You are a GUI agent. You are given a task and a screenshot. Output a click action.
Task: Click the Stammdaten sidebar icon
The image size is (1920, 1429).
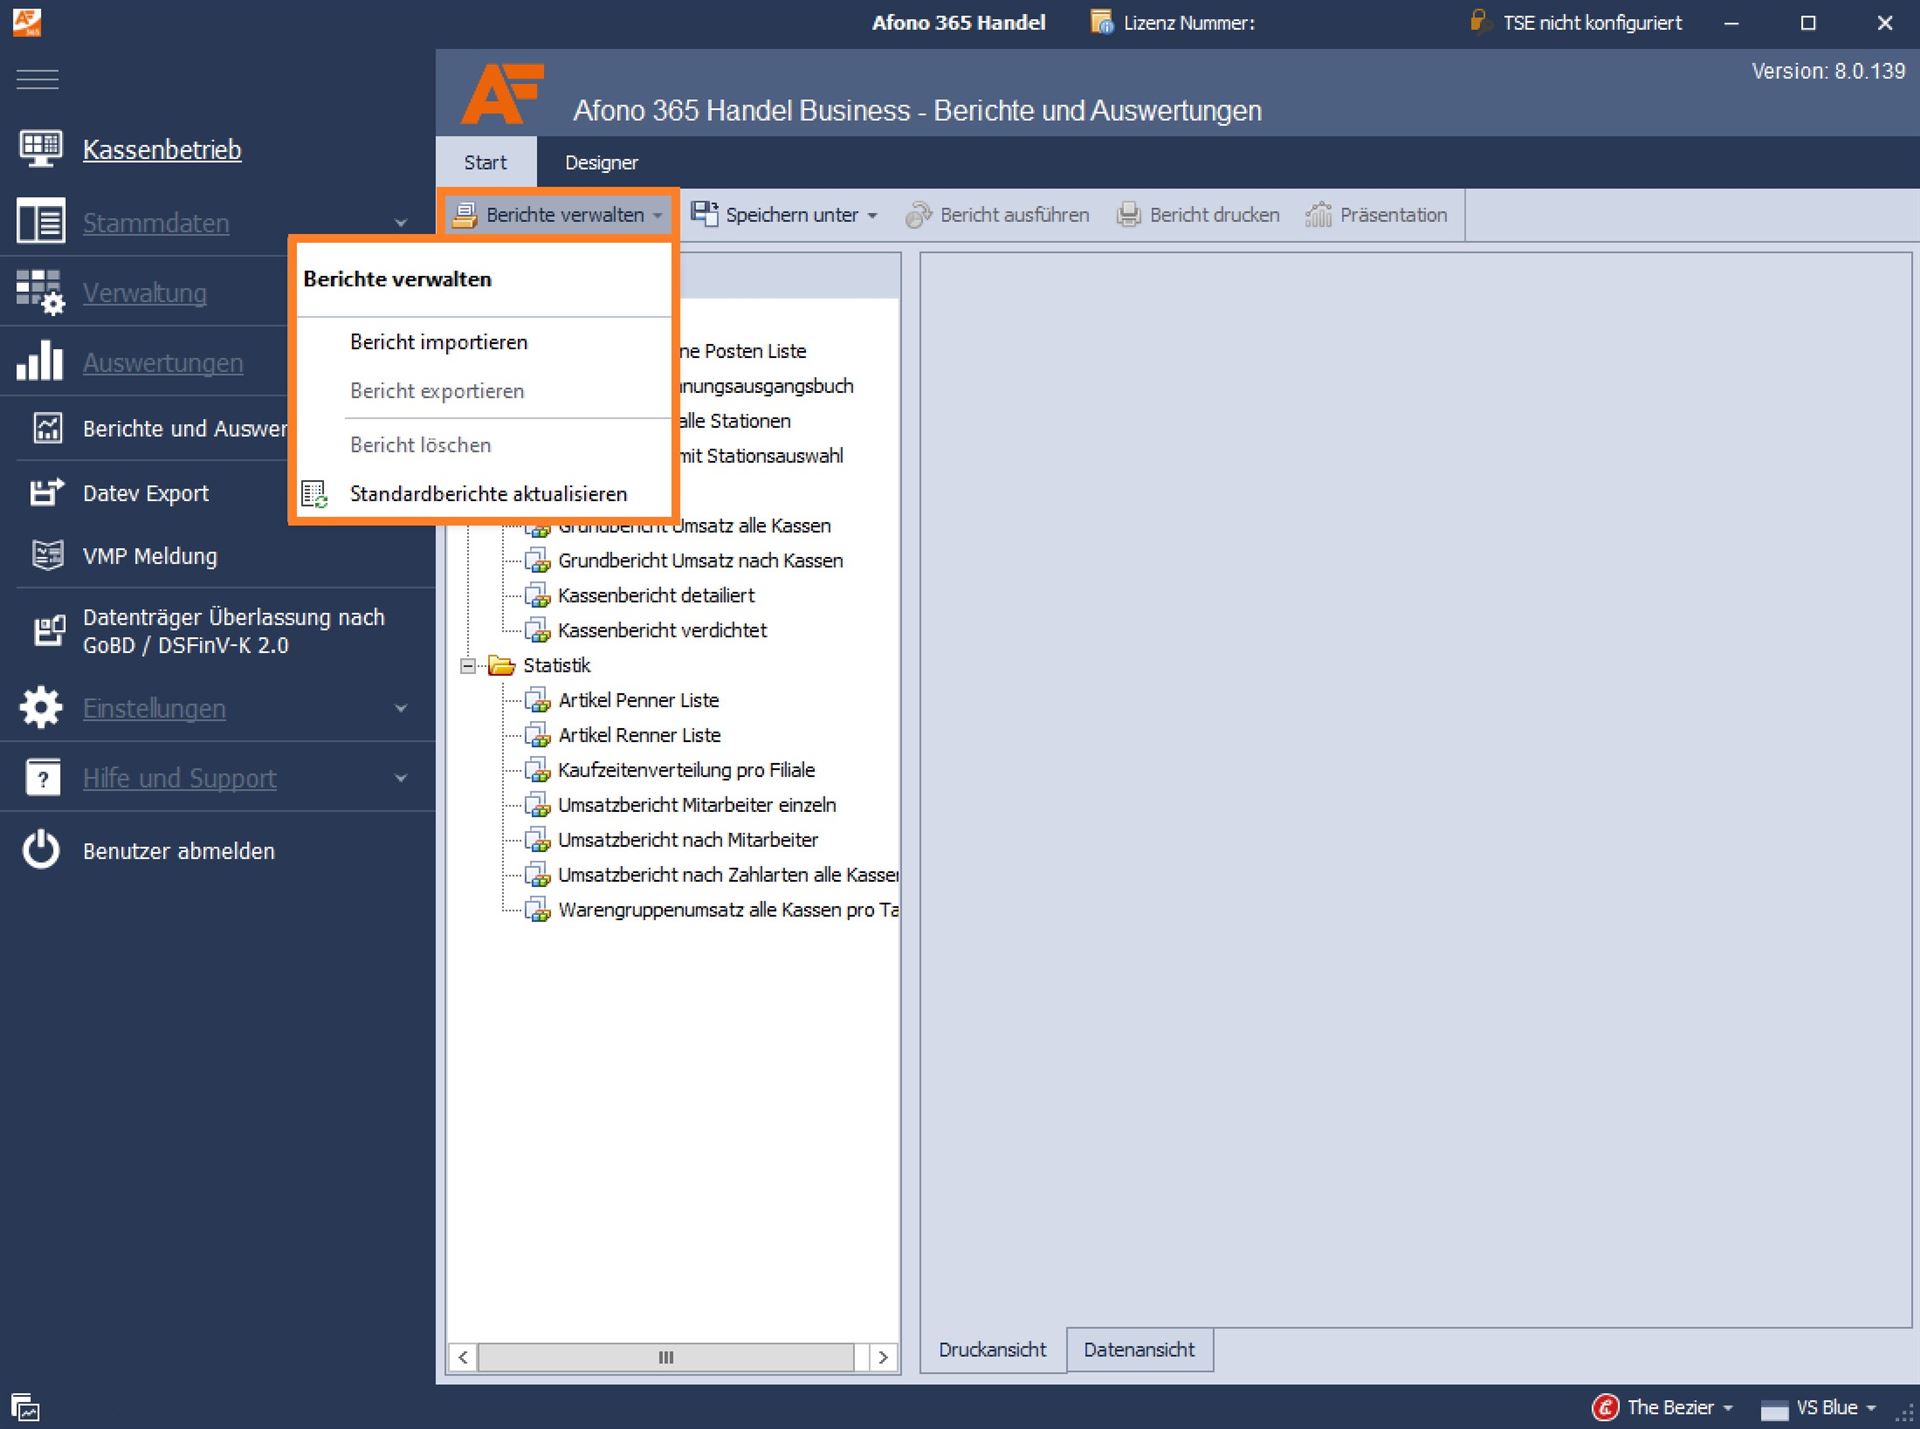point(41,221)
